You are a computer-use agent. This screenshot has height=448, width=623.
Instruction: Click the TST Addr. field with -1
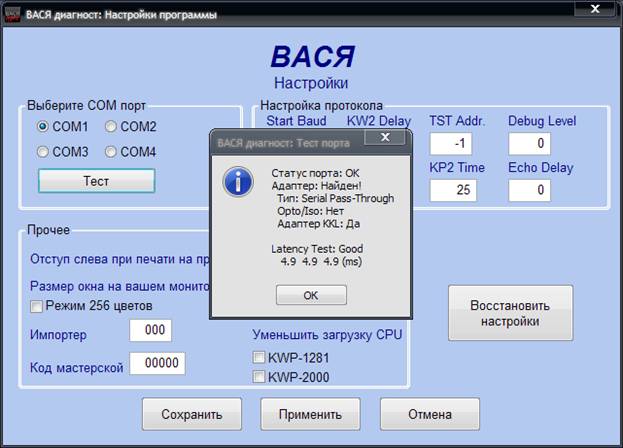451,143
